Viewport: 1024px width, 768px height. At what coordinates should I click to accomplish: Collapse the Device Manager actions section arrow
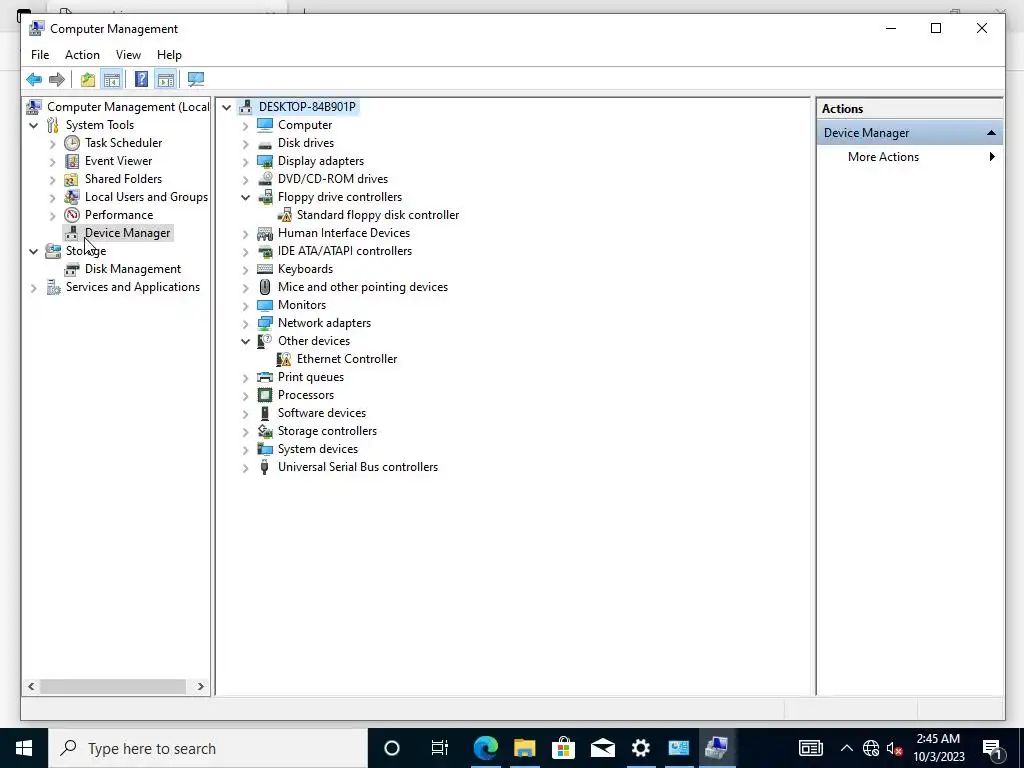[991, 133]
